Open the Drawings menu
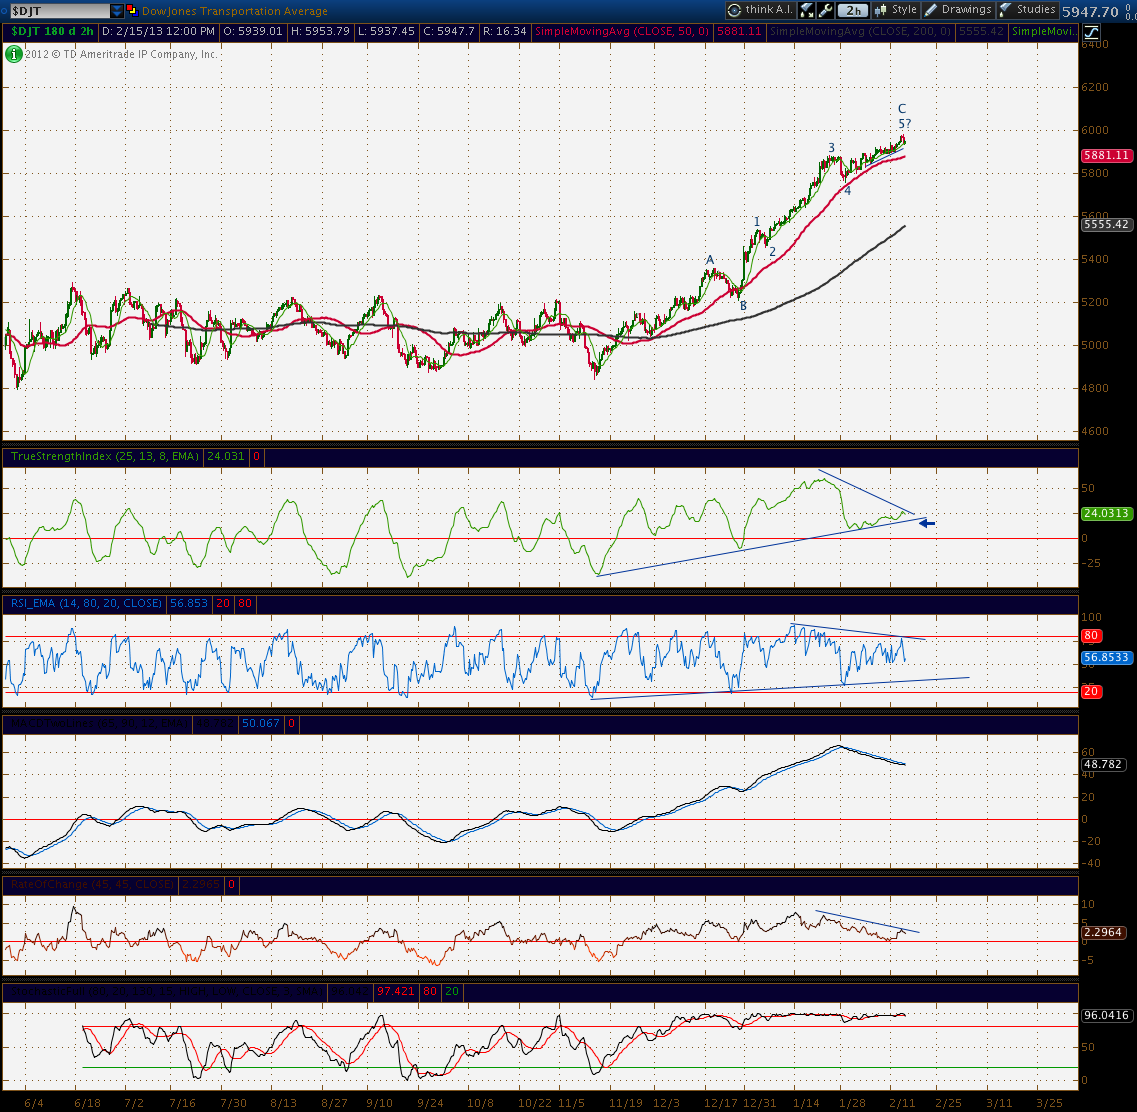This screenshot has height=1112, width=1137. tap(958, 10)
